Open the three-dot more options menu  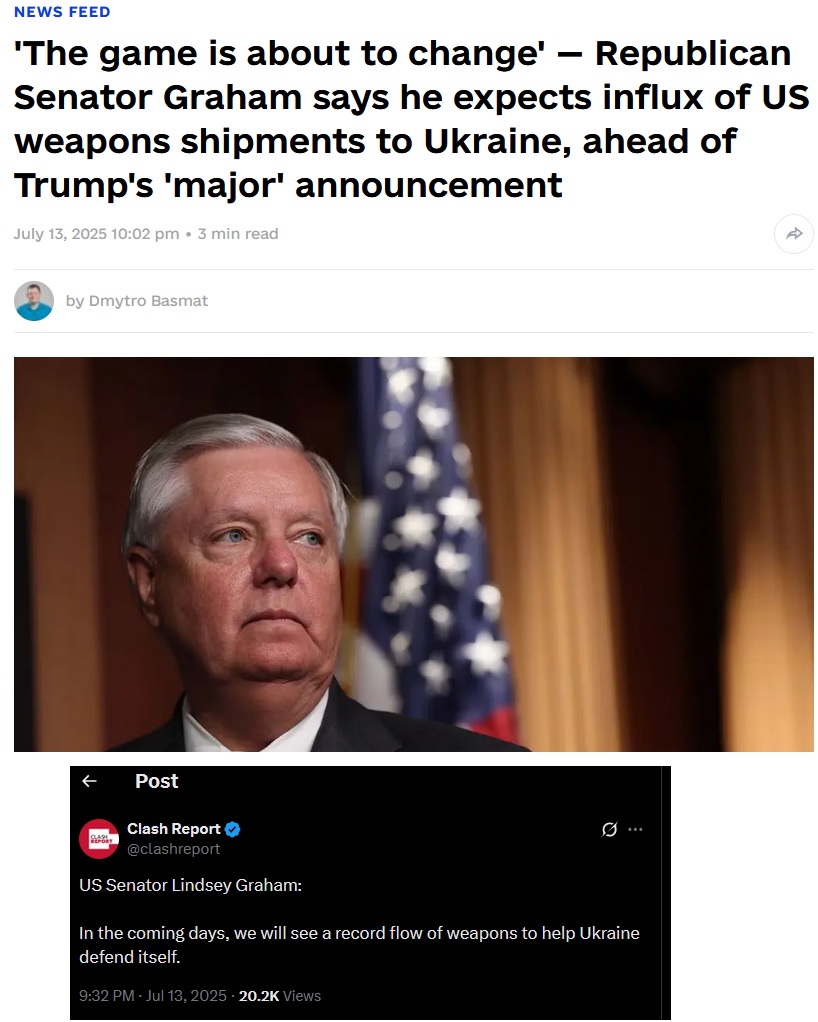(x=635, y=829)
